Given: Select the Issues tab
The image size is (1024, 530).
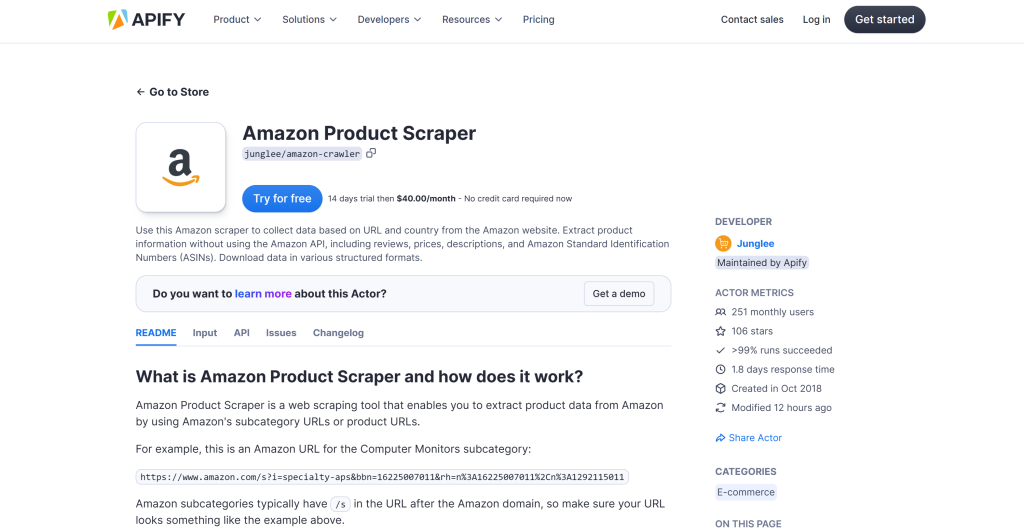Looking at the screenshot, I should pos(281,333).
